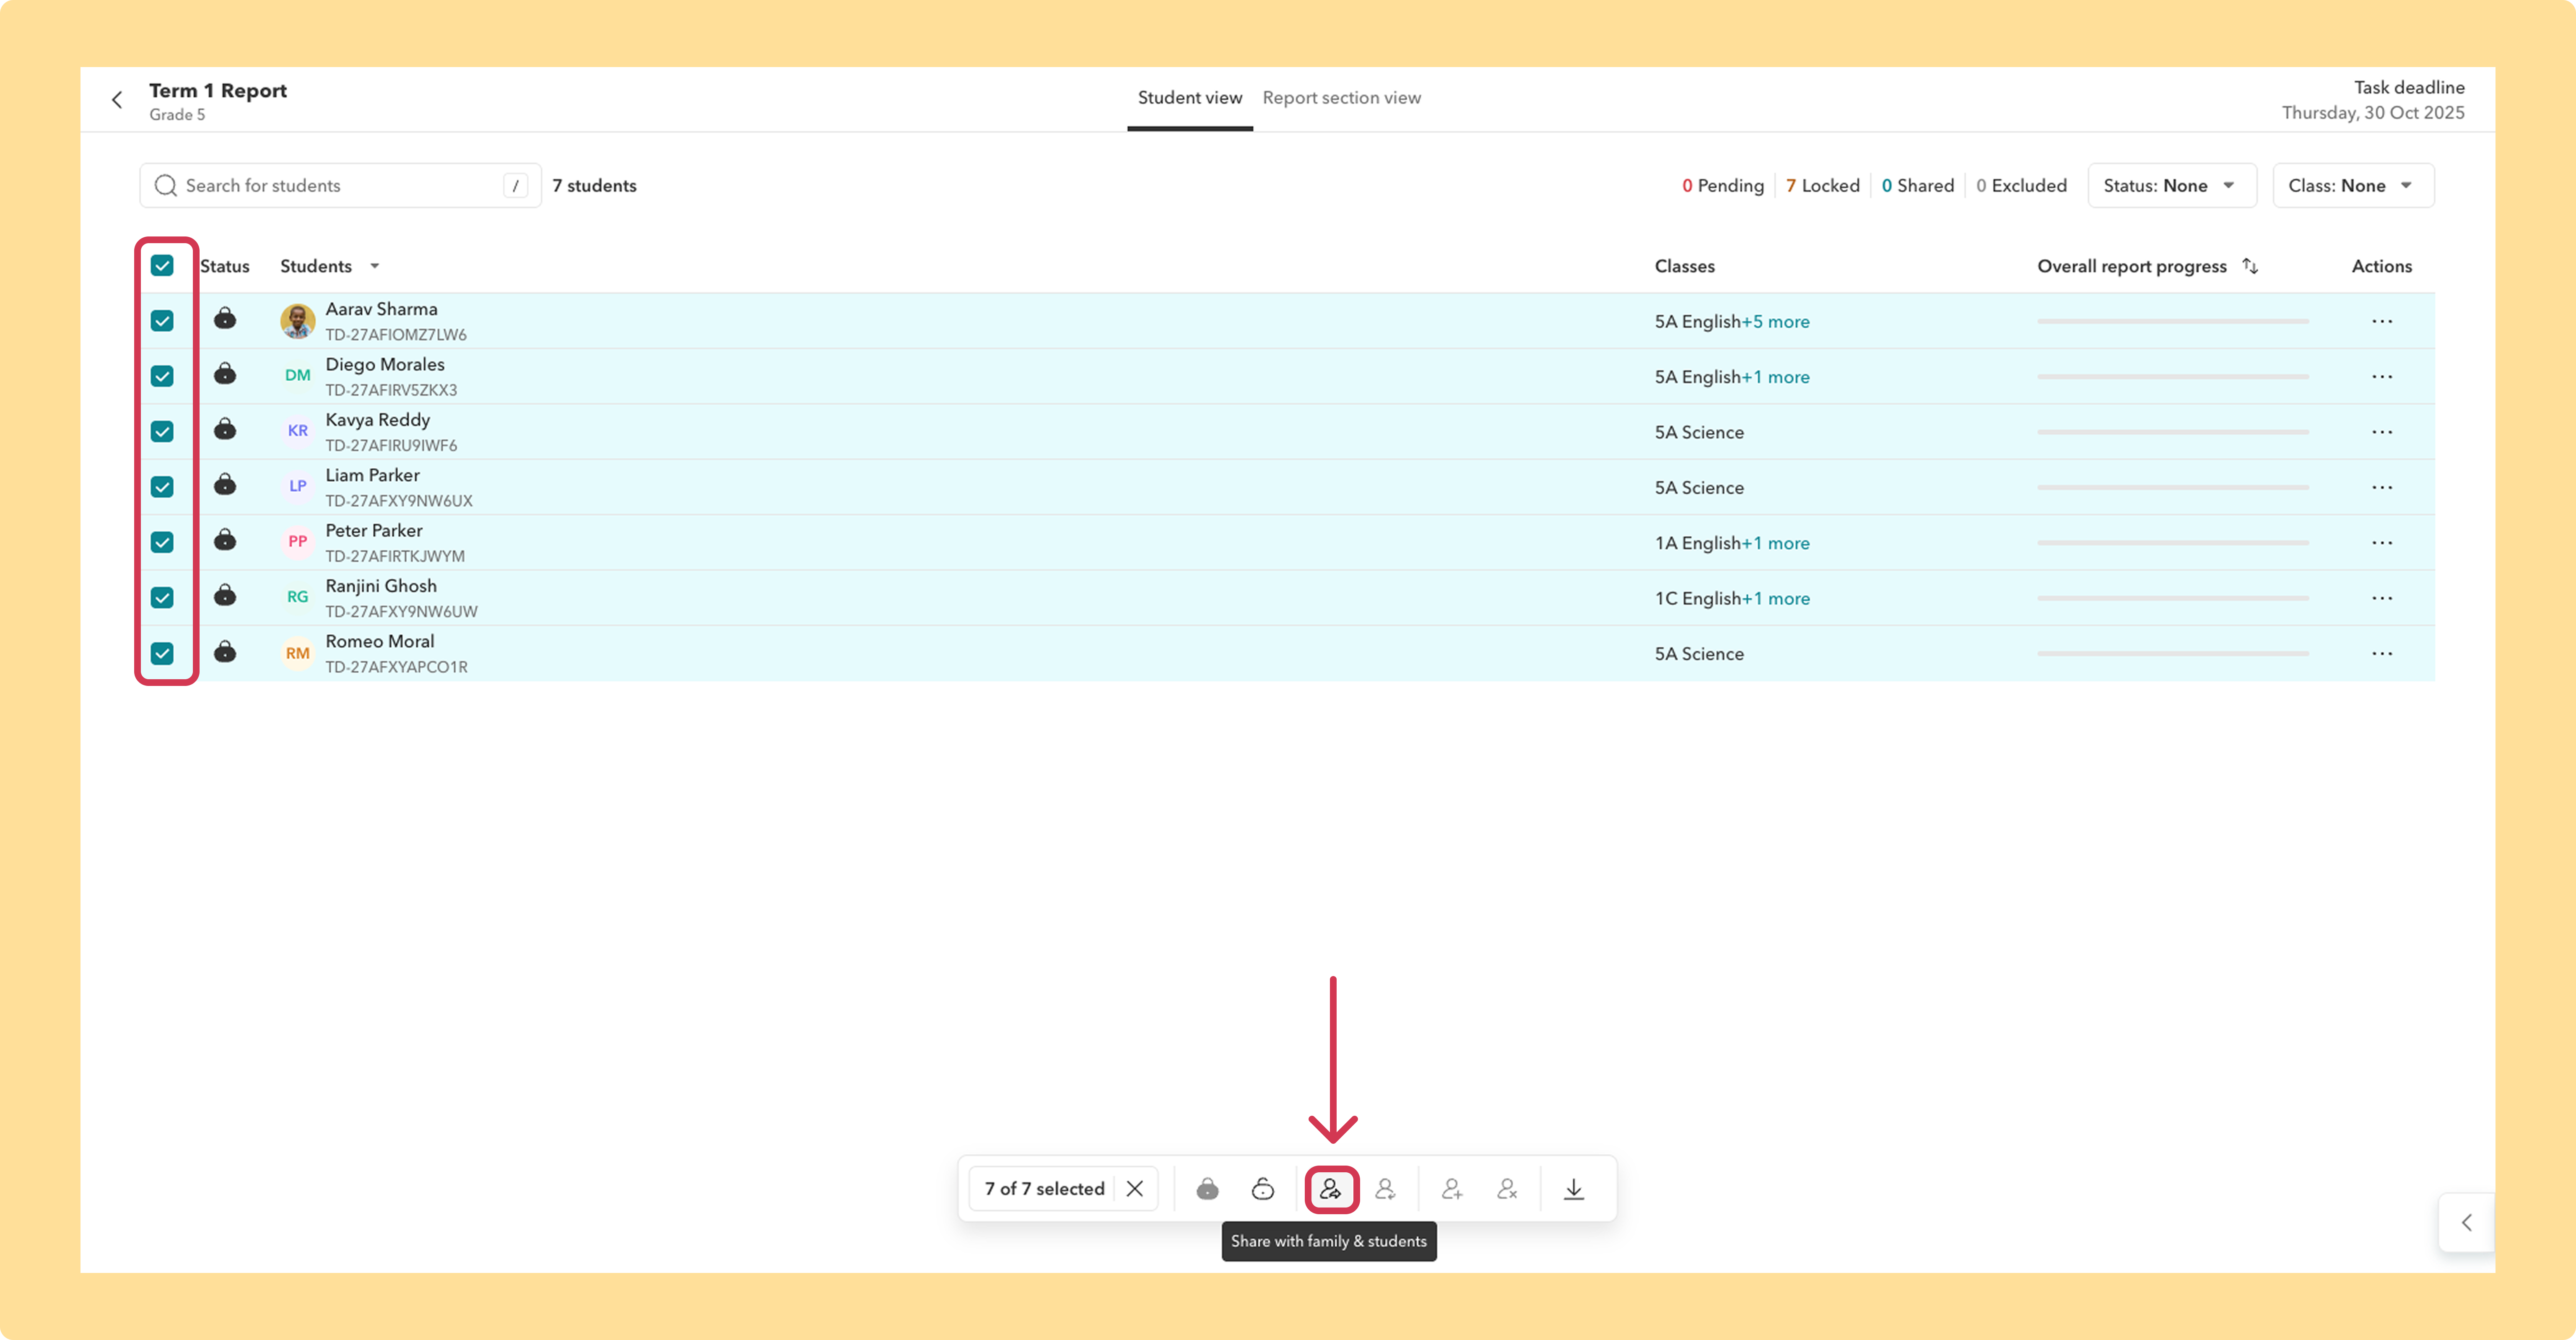This screenshot has height=1340, width=2576.
Task: Deselect Kavya Reddy's checkbox
Action: pyautogui.click(x=162, y=432)
